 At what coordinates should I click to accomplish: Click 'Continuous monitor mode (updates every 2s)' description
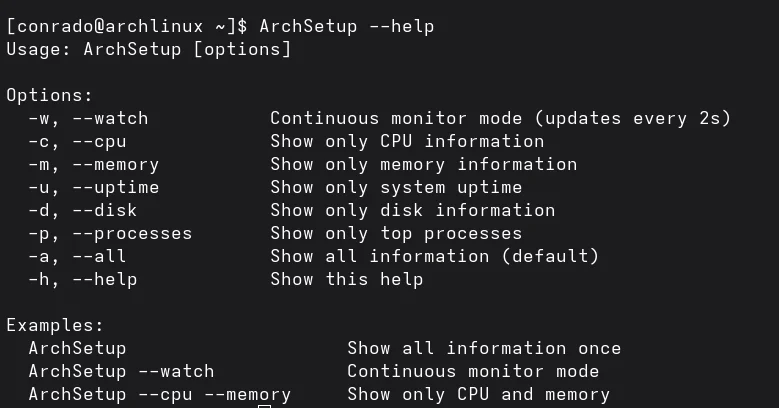(x=500, y=118)
